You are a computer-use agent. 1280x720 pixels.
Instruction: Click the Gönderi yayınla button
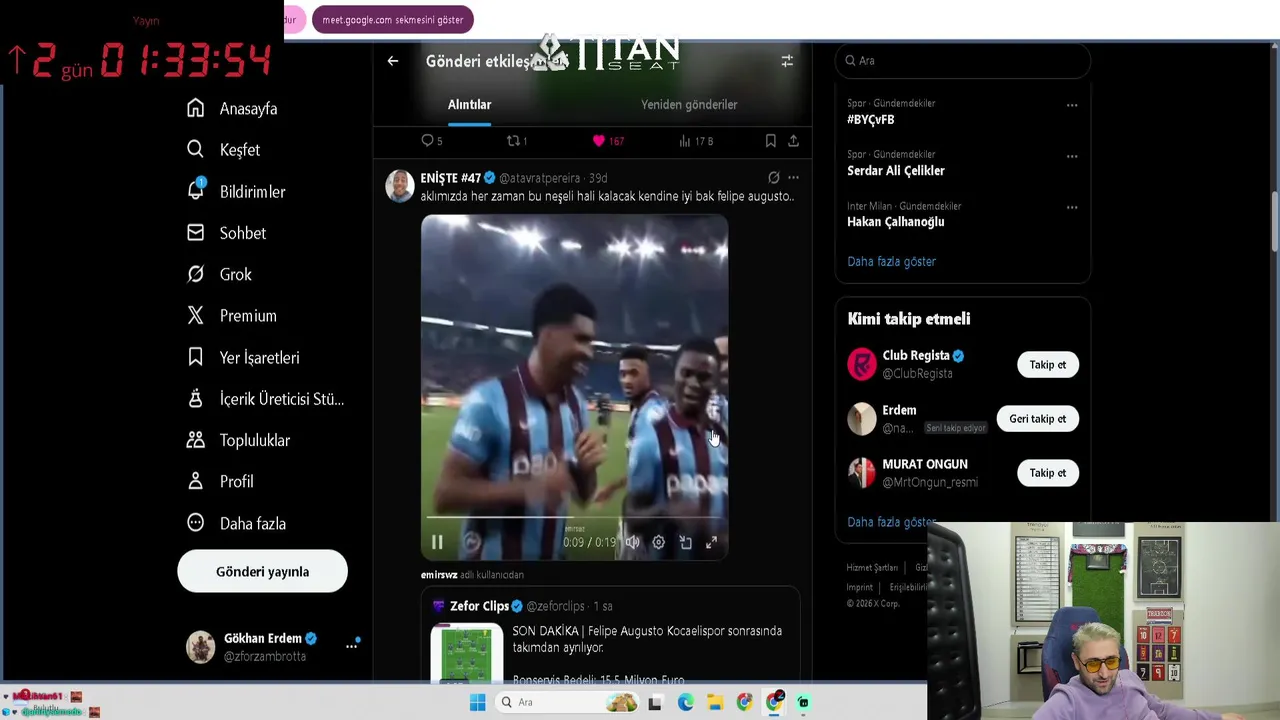point(262,571)
